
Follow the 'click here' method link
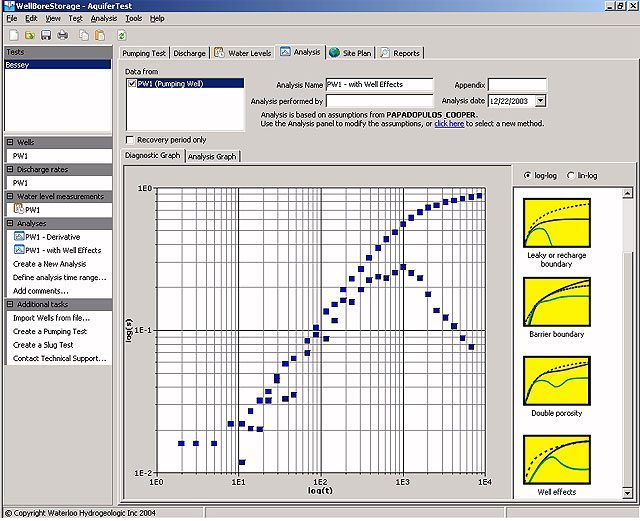[x=449, y=123]
